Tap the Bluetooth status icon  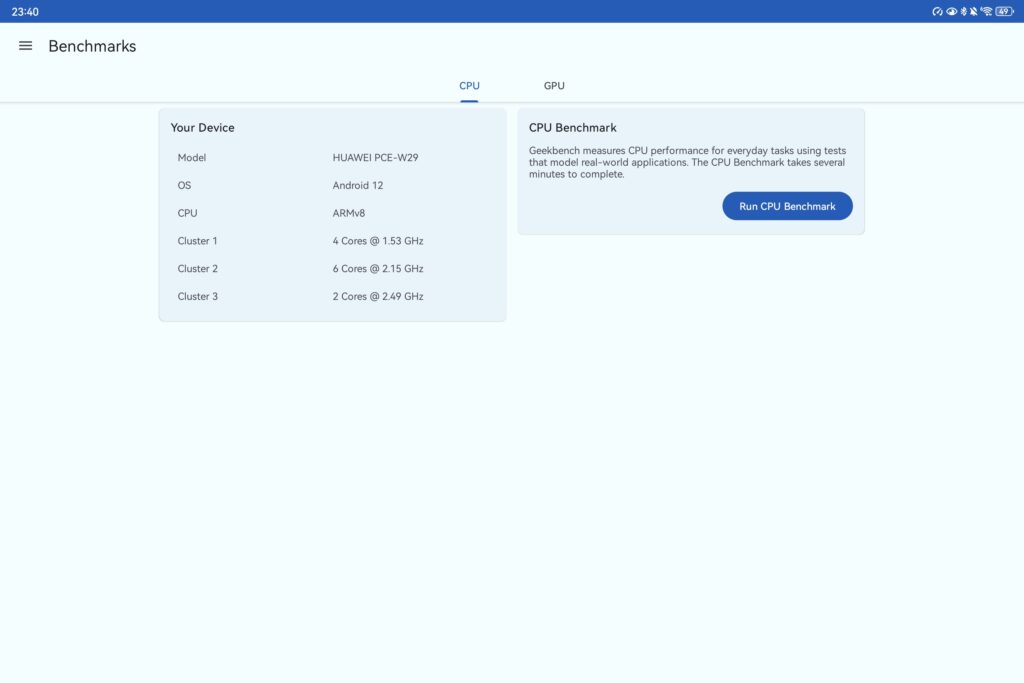coord(963,11)
